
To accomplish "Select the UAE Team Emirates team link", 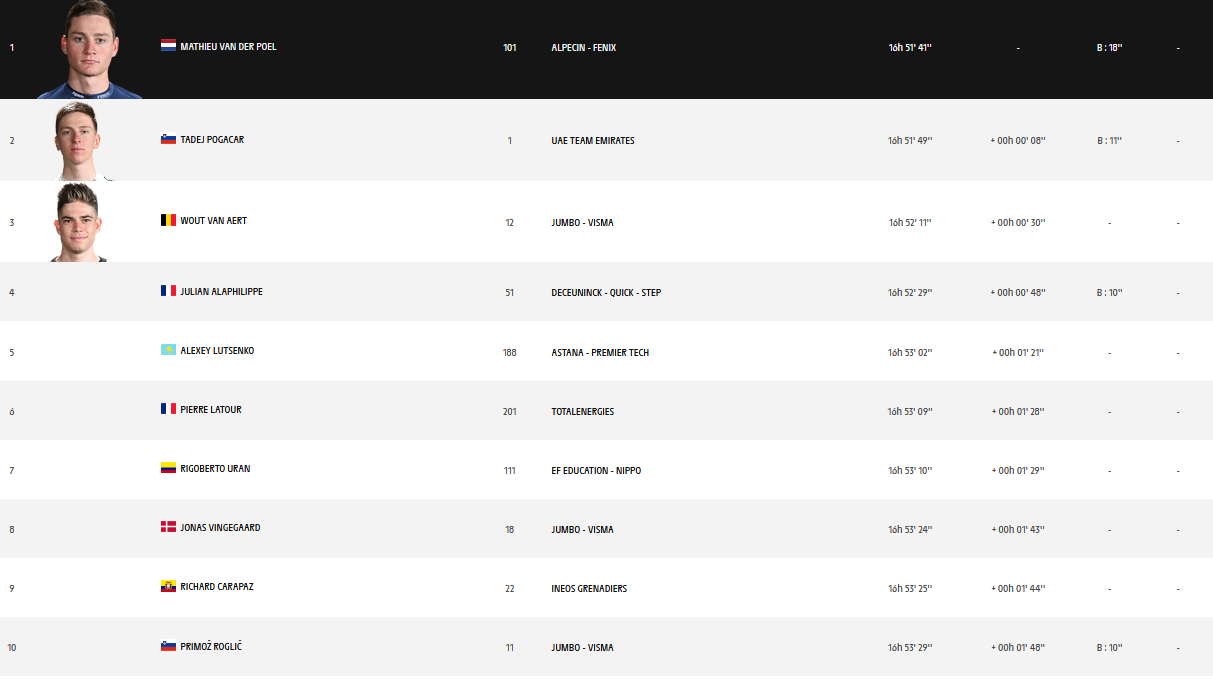I will pyautogui.click(x=592, y=140).
